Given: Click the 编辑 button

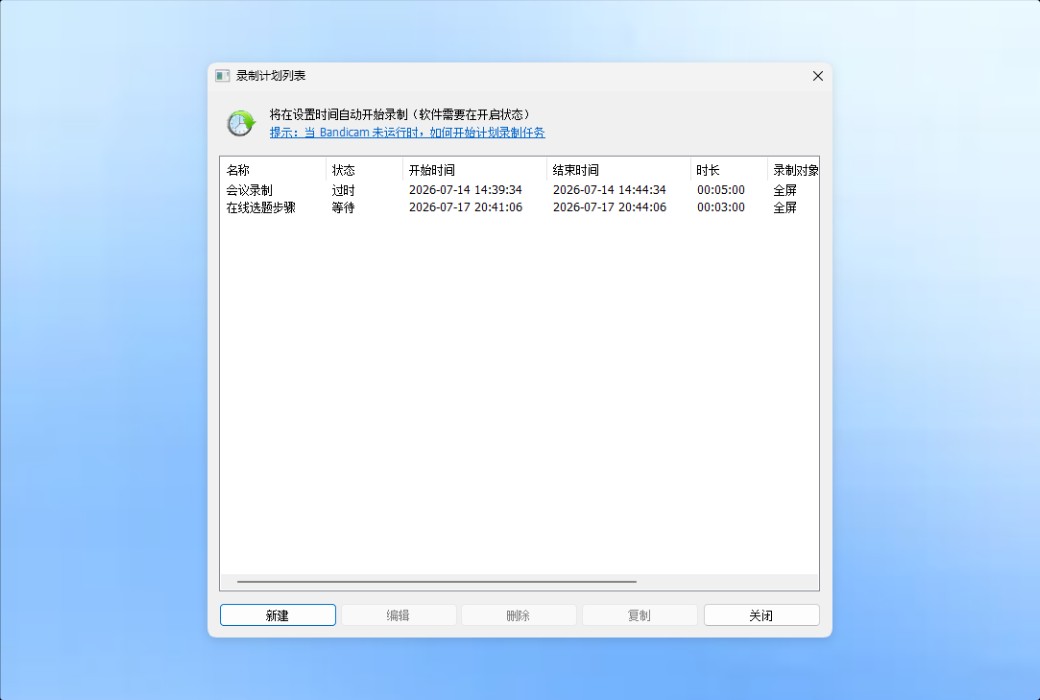Looking at the screenshot, I should click(398, 615).
